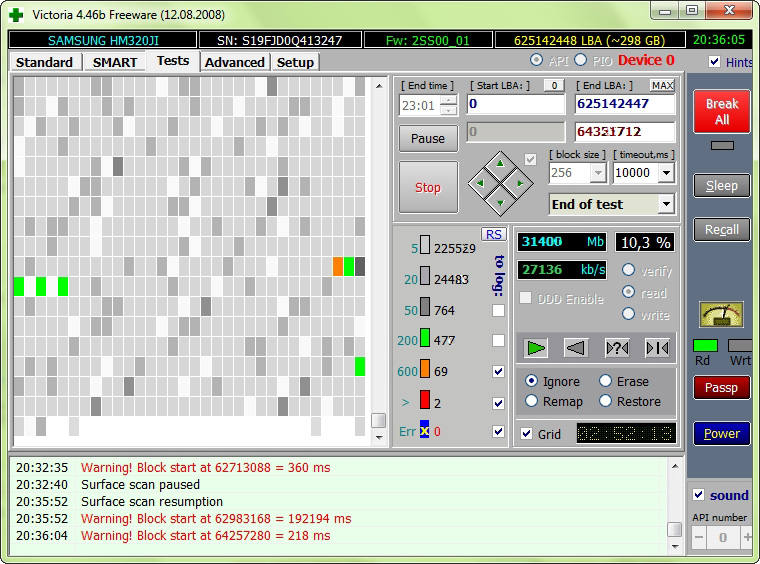Click the left arrow in navigation diamond
Screen dimensions: 760x564
(480, 183)
